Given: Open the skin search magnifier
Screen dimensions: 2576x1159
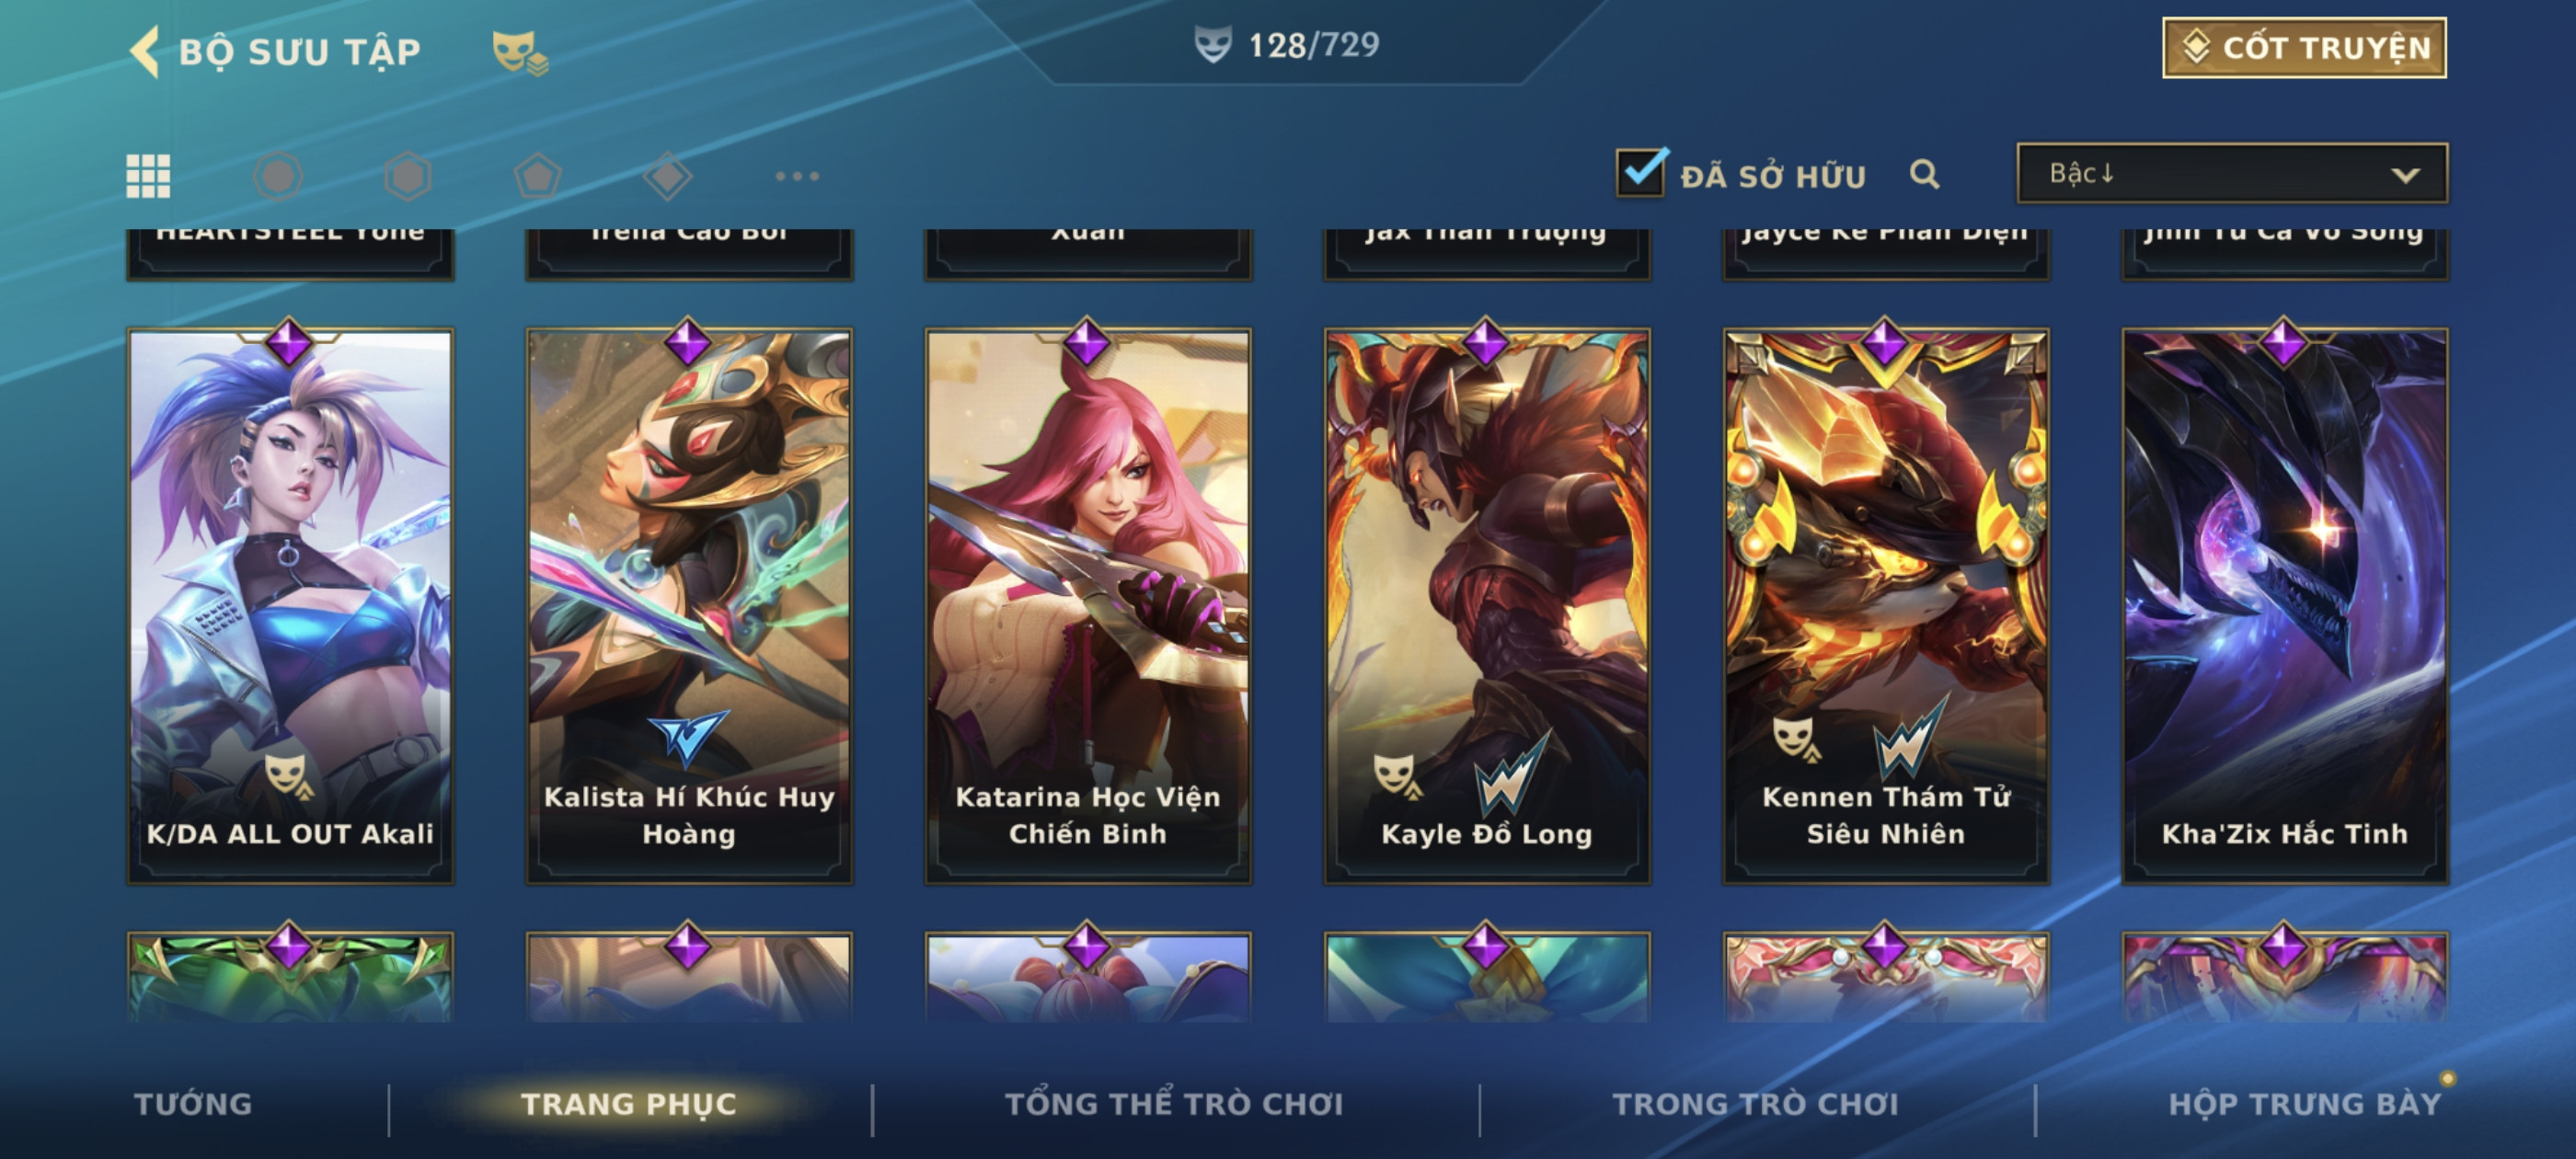Looking at the screenshot, I should 1925,174.
